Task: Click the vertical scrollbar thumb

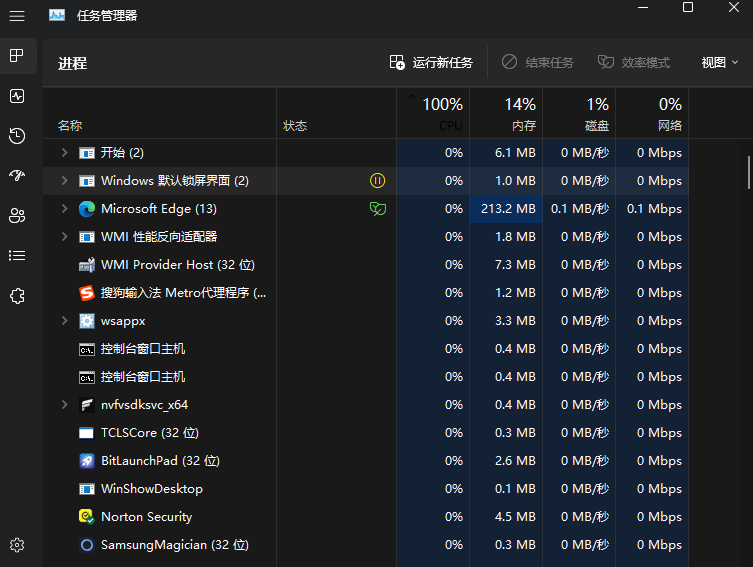Action: 749,172
